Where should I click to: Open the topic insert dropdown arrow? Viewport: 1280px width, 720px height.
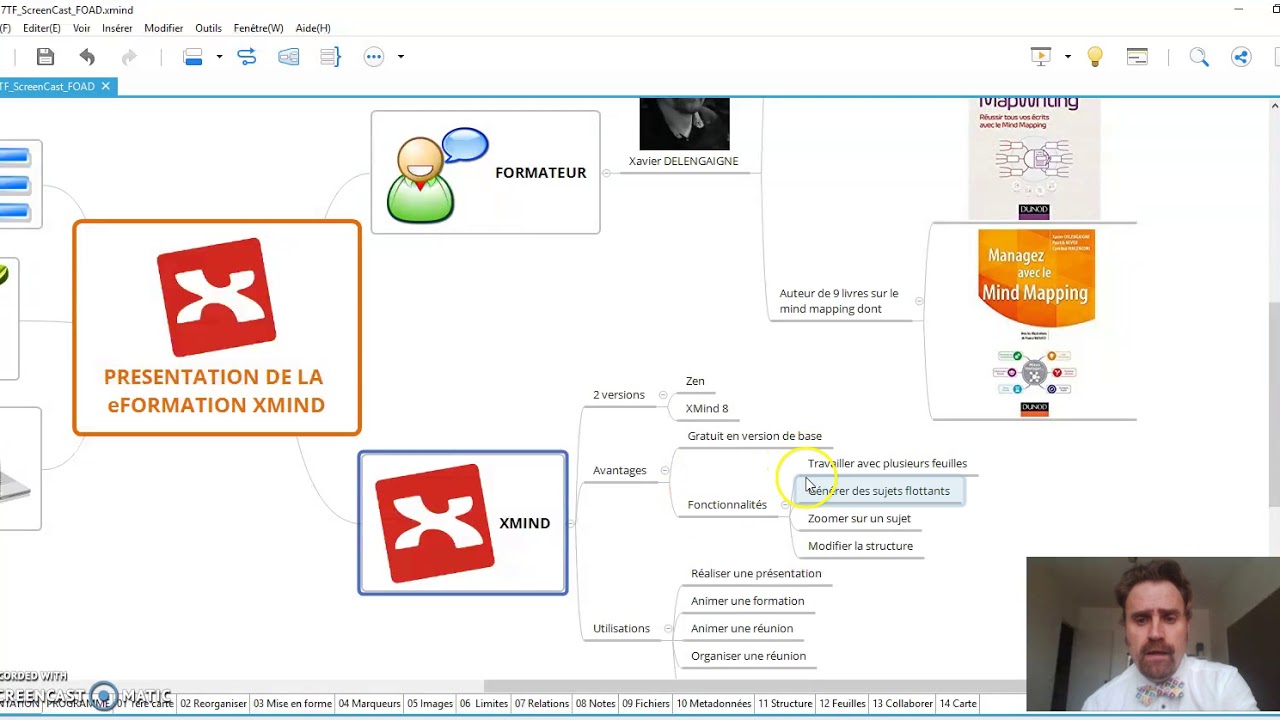[x=219, y=57]
